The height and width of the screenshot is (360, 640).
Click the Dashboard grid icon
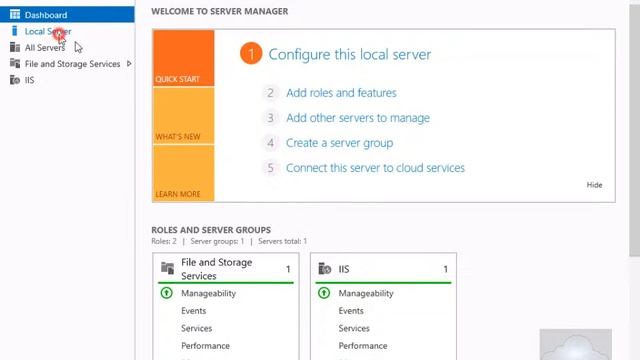point(15,15)
